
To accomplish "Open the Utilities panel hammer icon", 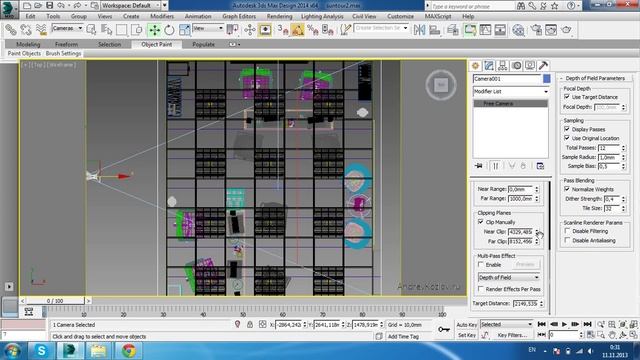I will (543, 65).
